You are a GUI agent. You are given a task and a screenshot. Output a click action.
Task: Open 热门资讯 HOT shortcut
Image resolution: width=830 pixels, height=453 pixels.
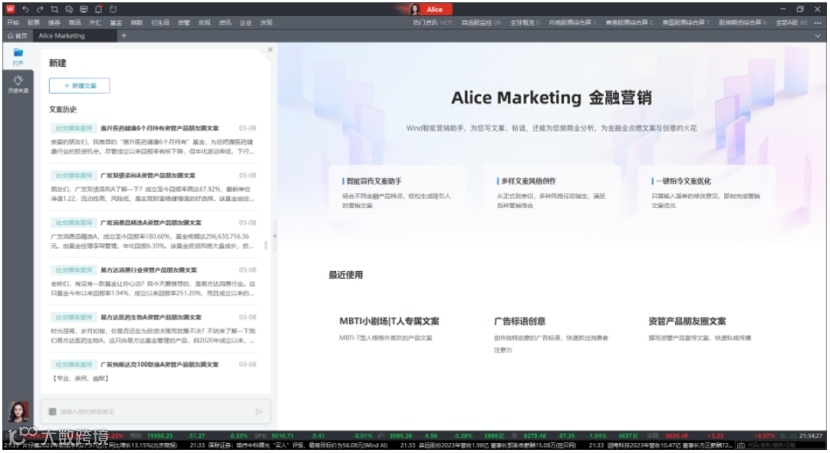[432, 23]
